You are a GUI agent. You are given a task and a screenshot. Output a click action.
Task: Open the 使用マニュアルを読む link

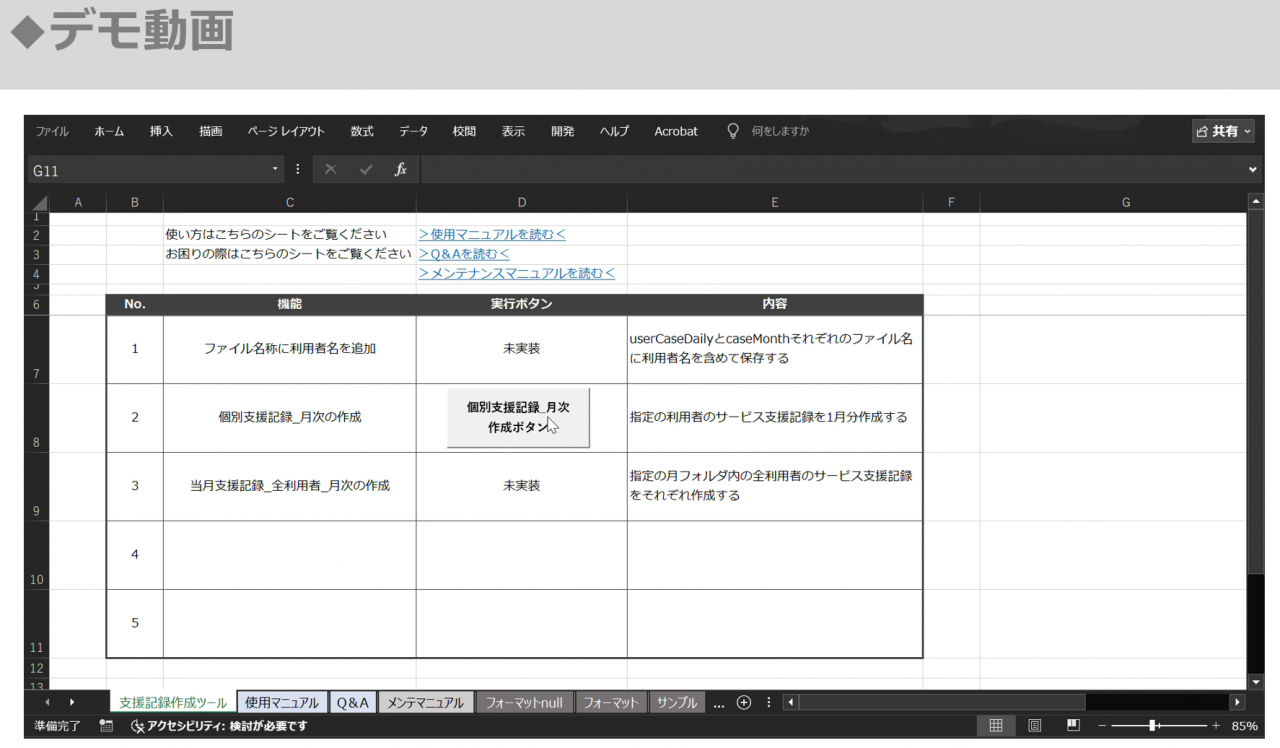[492, 235]
